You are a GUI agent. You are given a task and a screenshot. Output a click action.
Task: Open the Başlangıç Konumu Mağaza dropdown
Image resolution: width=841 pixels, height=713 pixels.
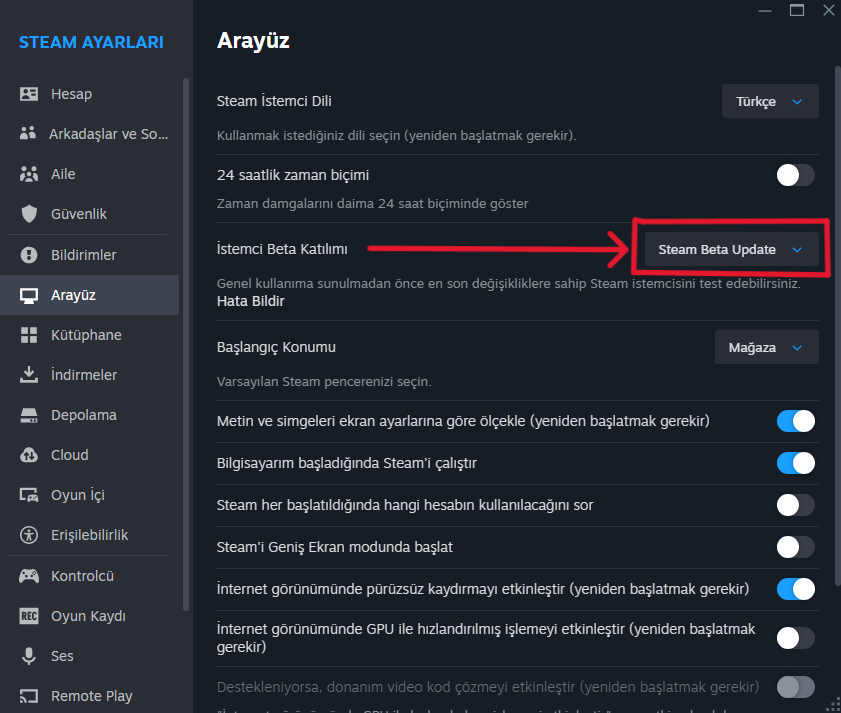pyautogui.click(x=766, y=348)
